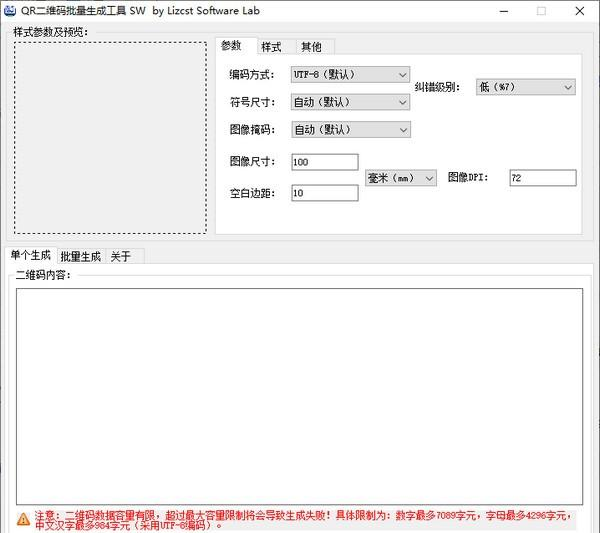Click the 二维码内容 text area

click(299, 396)
